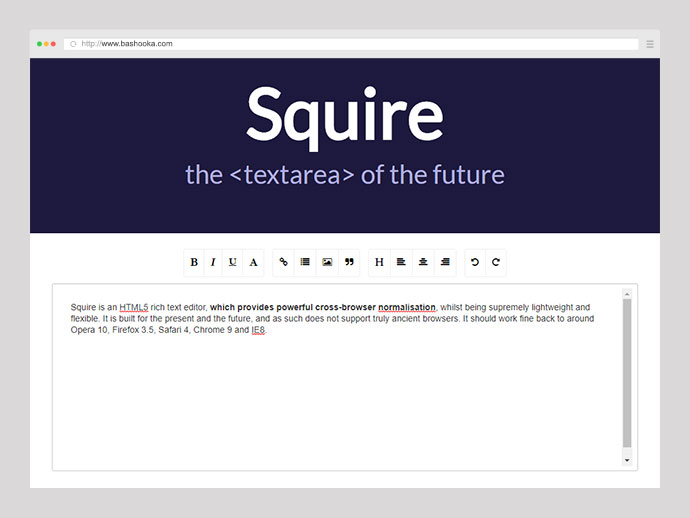
Task: Open the browser hamburger menu
Action: [x=650, y=44]
